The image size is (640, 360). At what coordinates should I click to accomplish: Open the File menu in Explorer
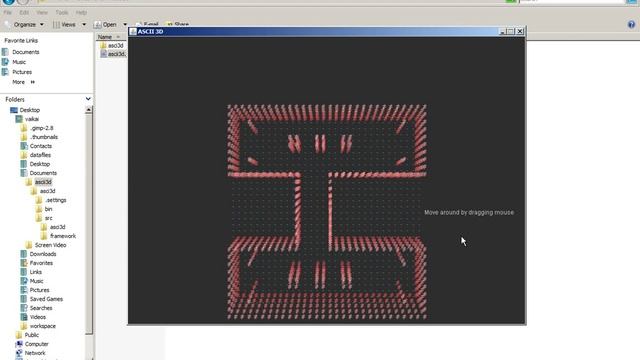(x=7, y=13)
